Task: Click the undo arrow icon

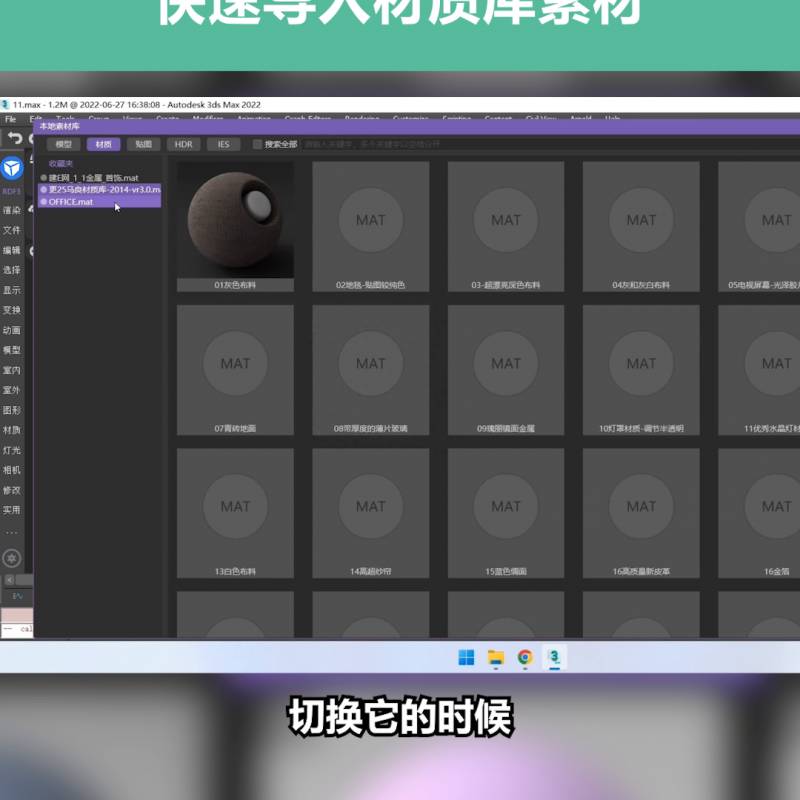Action: point(15,138)
